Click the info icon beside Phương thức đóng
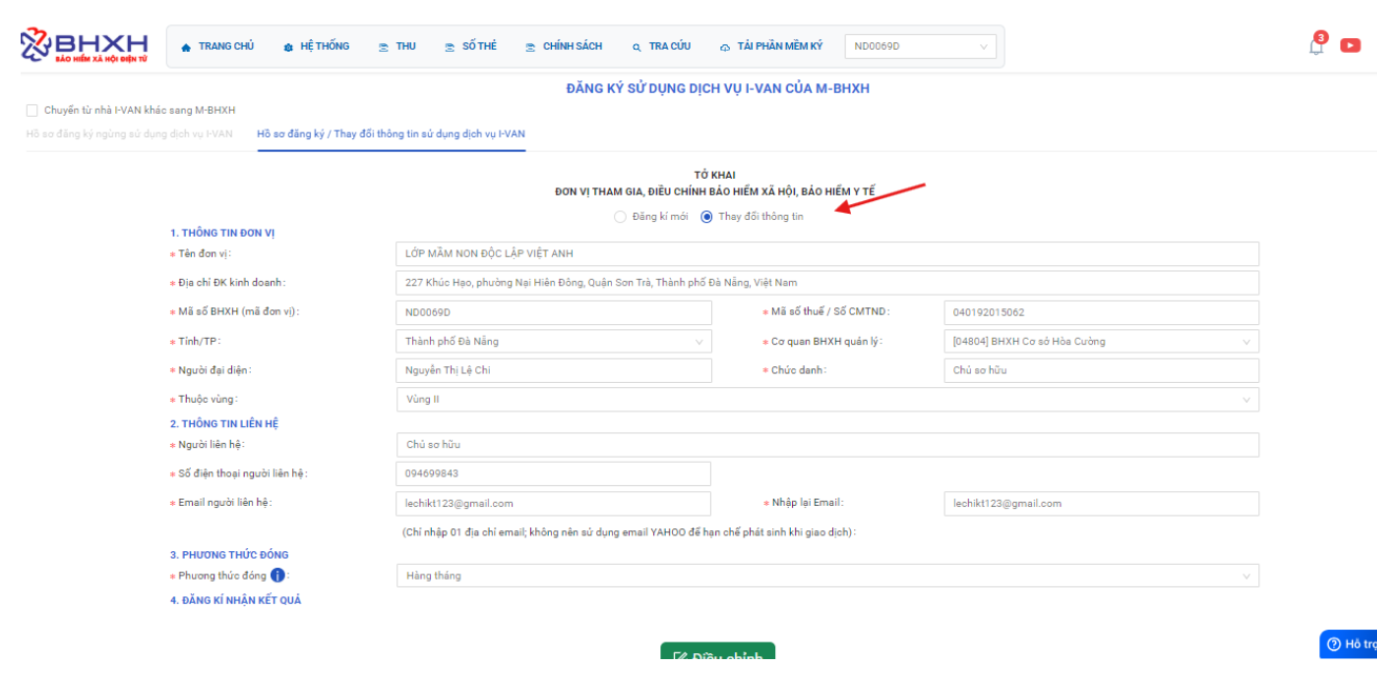This screenshot has width=1377, height=691. 278,575
